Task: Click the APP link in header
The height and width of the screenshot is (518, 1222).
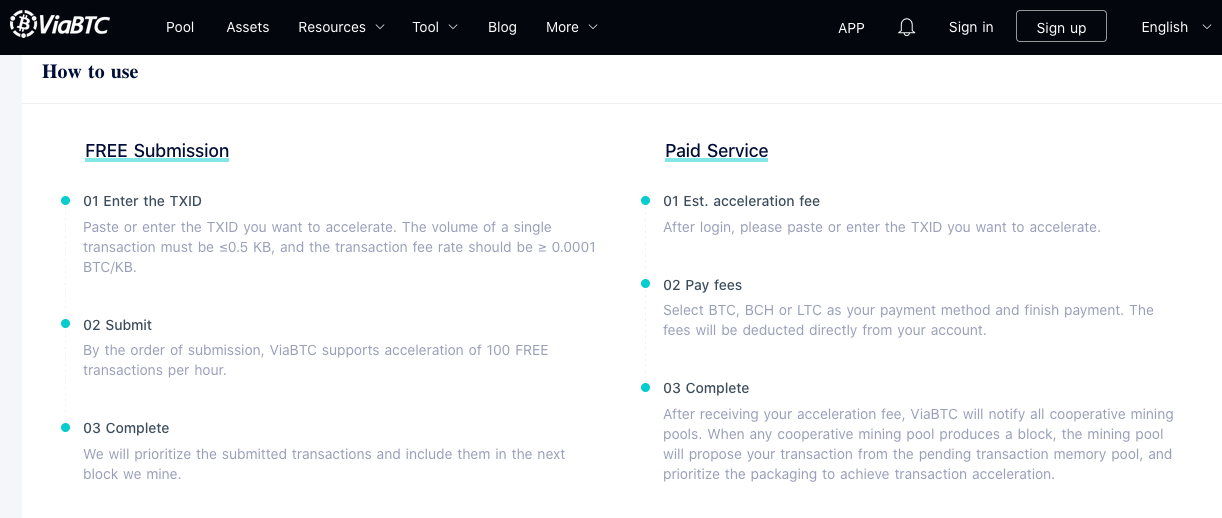Action: point(851,27)
